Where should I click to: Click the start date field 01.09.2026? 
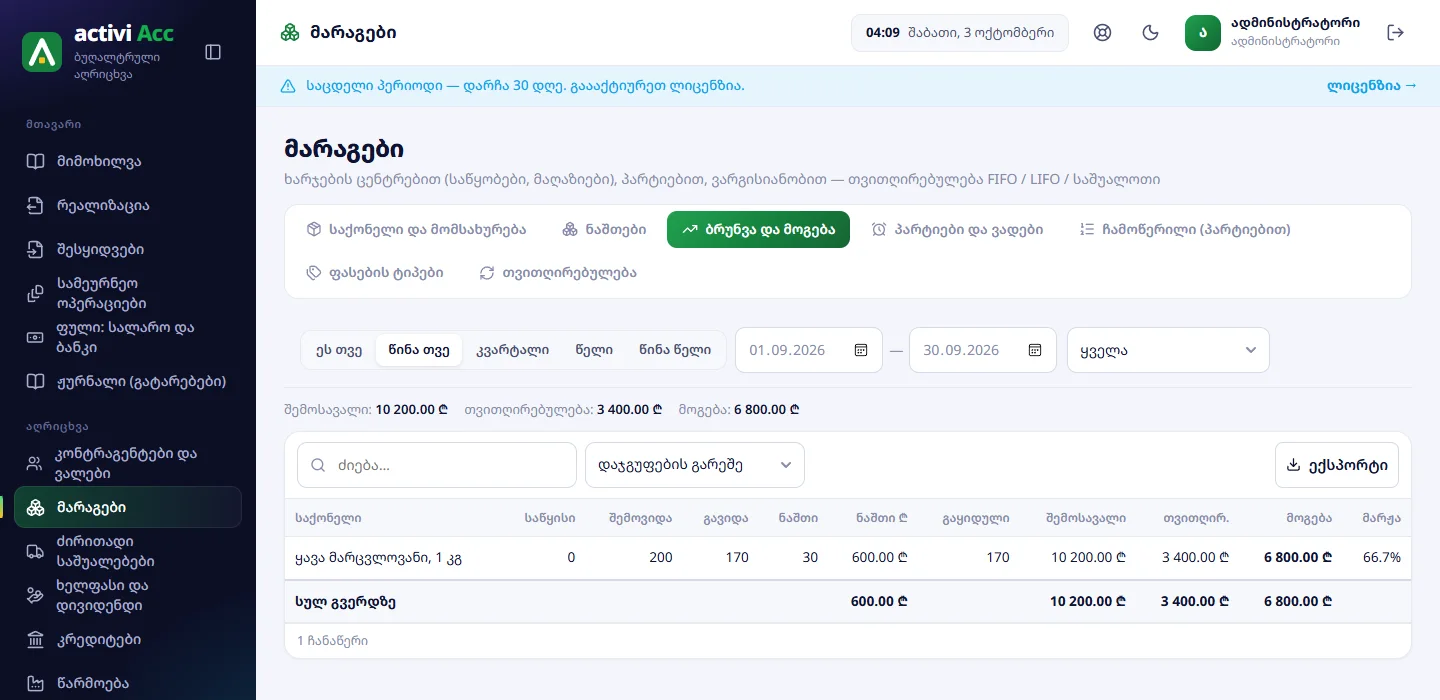tap(809, 350)
